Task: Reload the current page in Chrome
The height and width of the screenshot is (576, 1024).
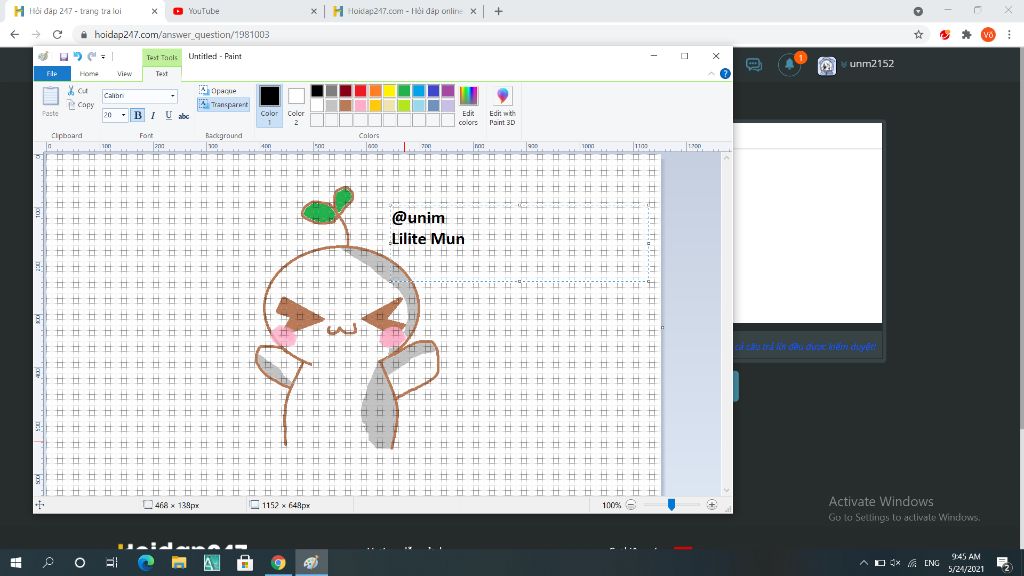Action: coord(57,35)
